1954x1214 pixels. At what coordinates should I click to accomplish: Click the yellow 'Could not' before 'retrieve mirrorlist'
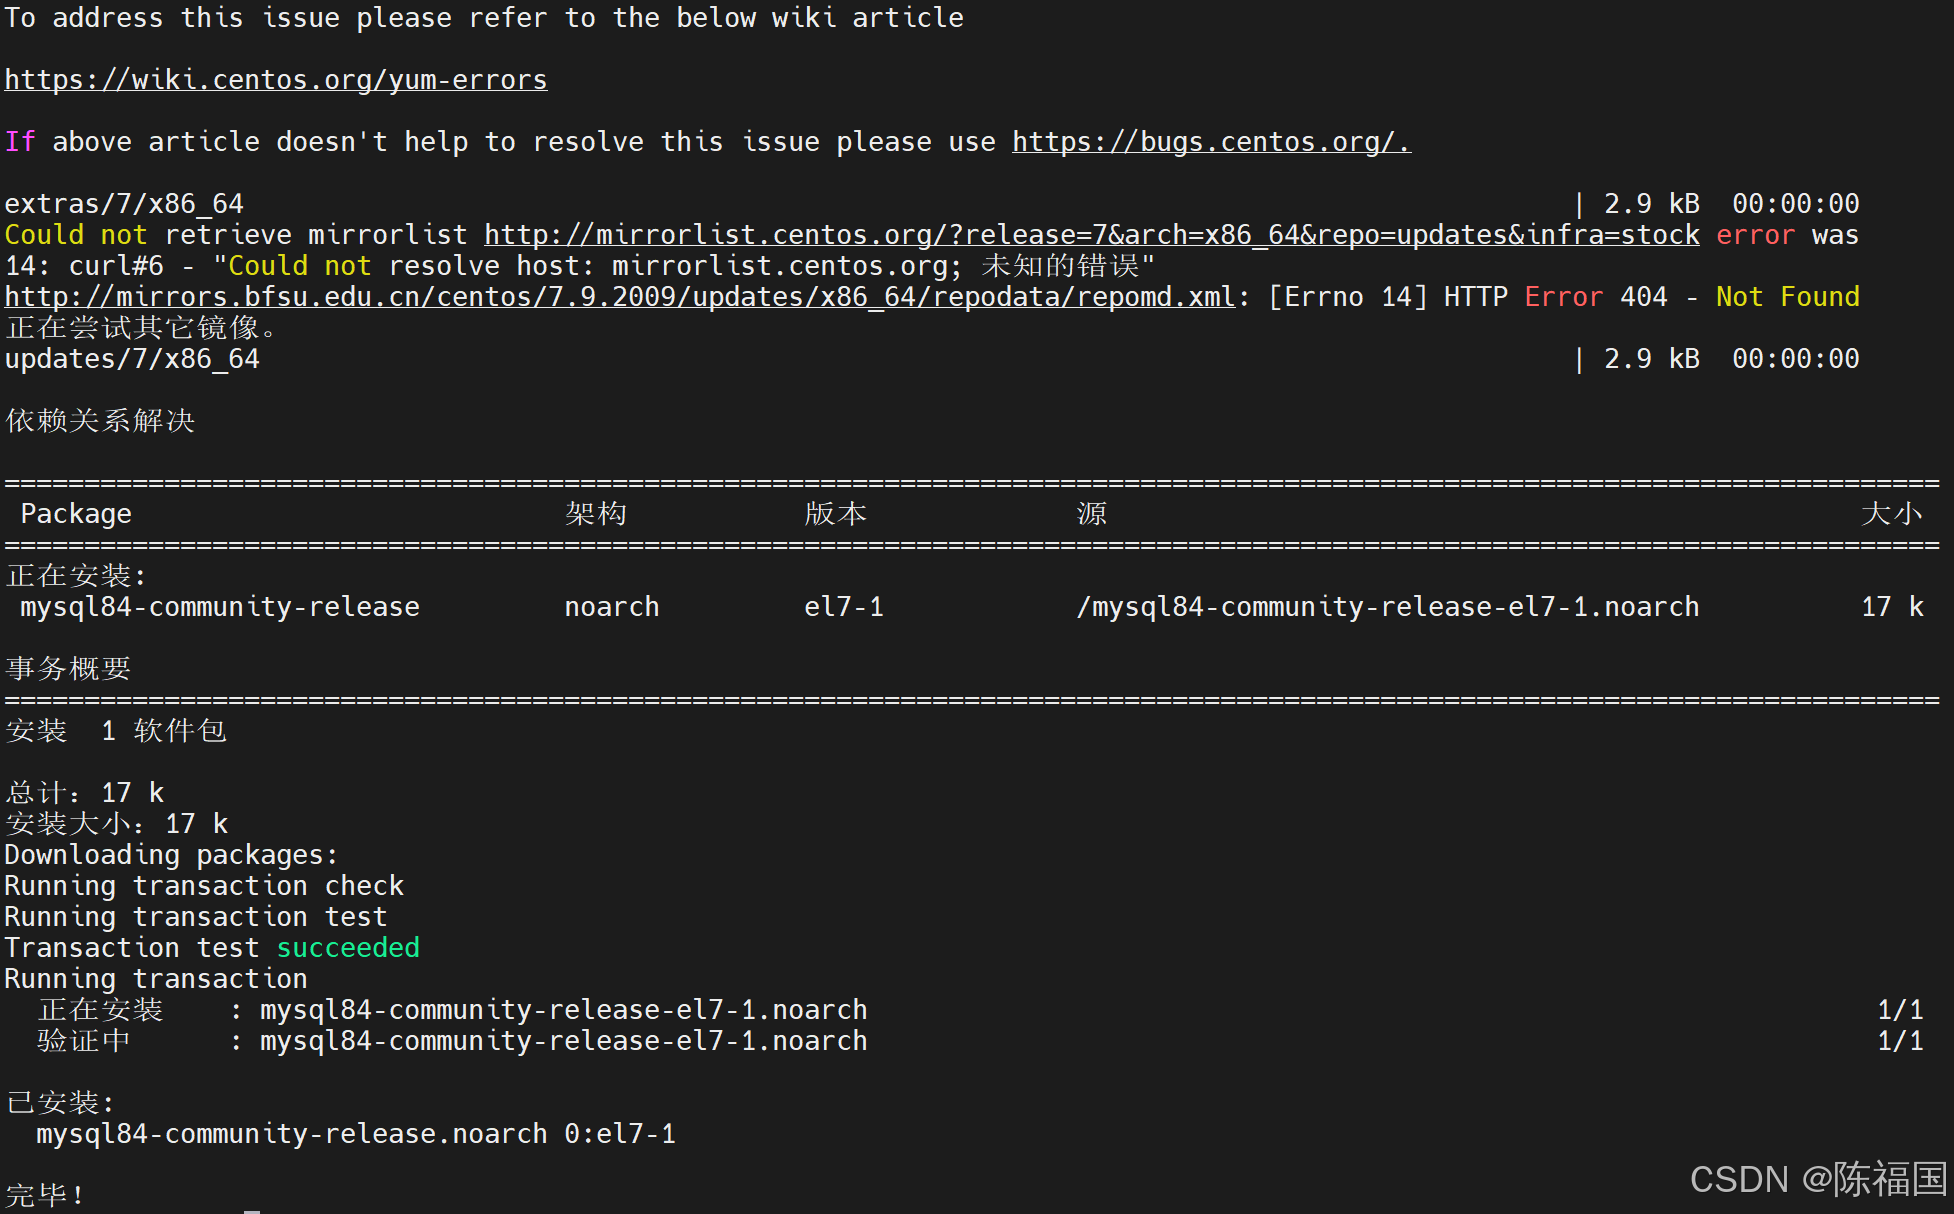[x=76, y=235]
